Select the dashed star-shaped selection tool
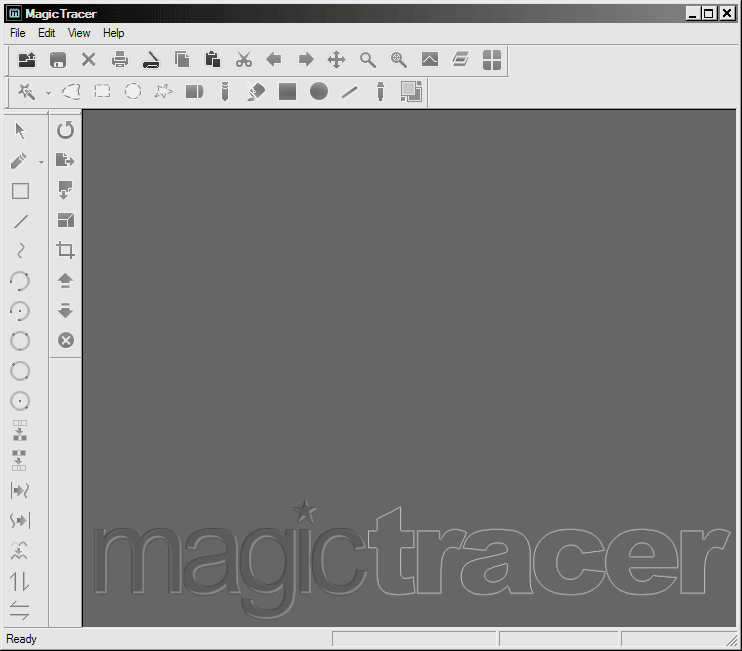This screenshot has height=651, width=742. (x=164, y=91)
